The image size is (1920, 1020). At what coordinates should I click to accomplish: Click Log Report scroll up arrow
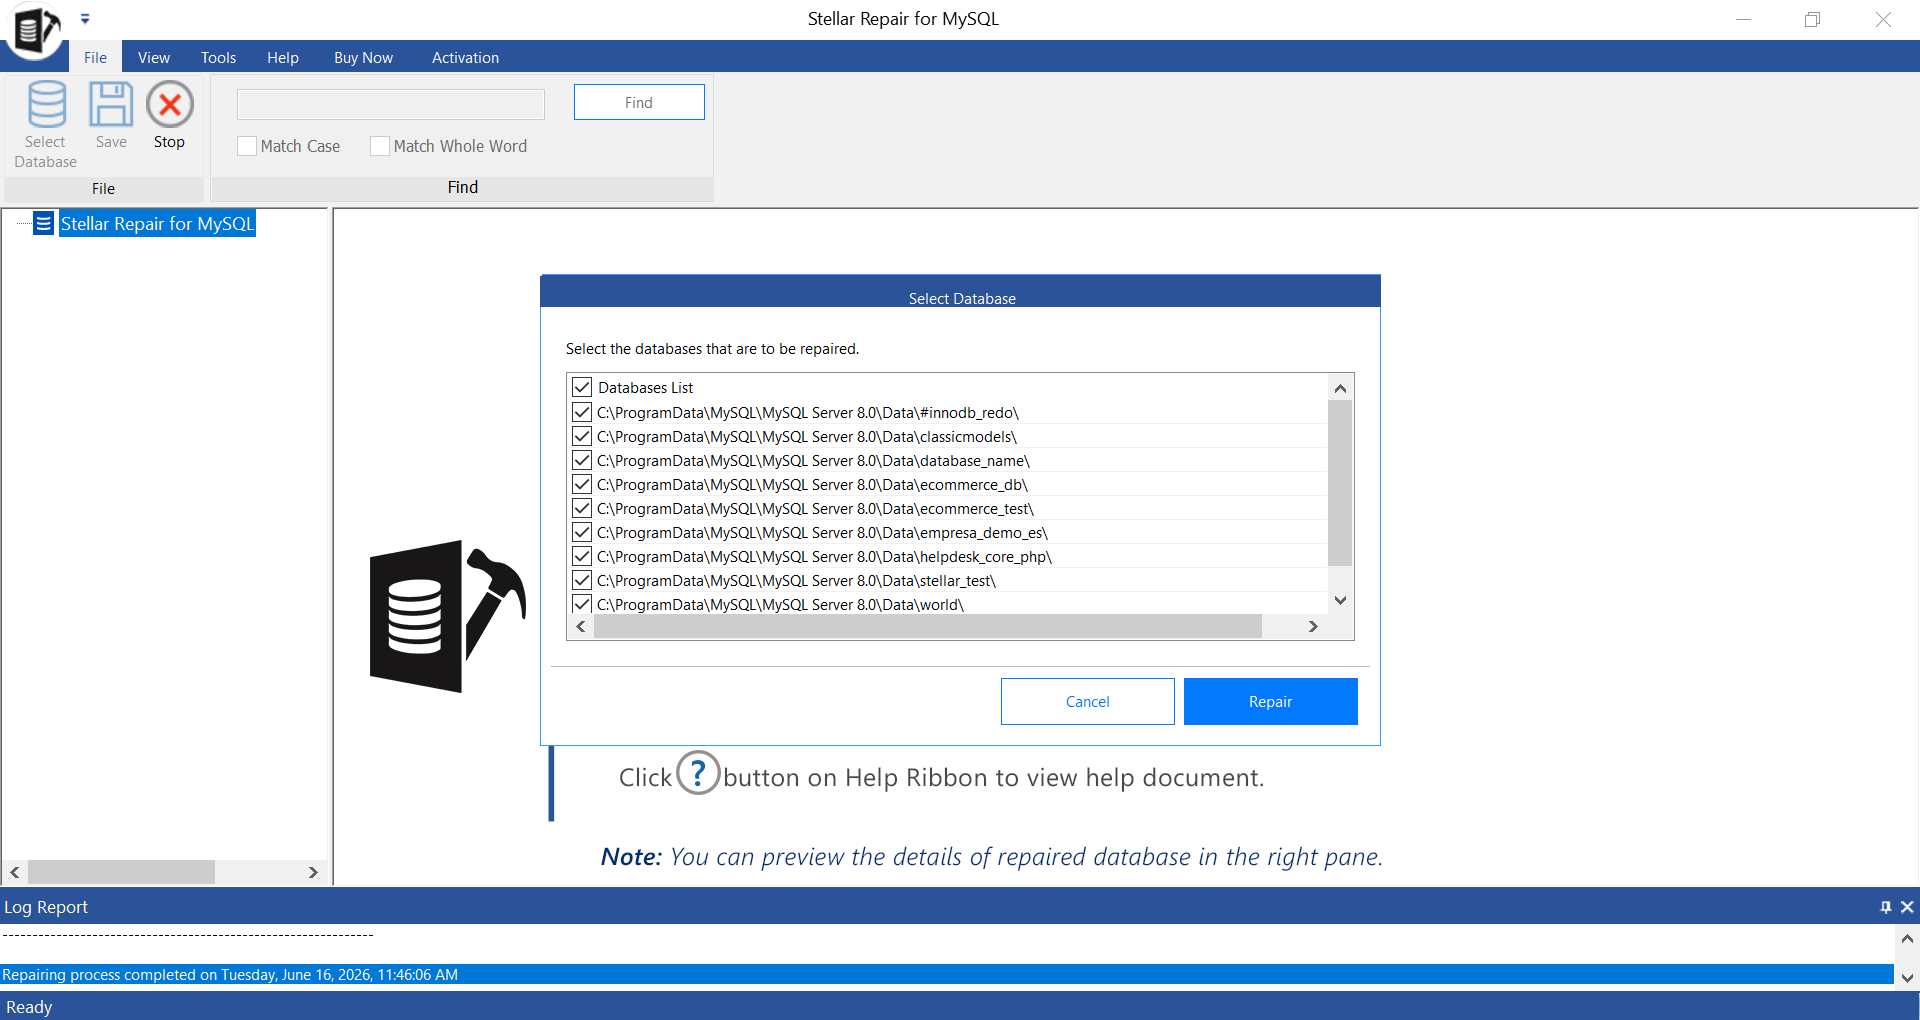click(1907, 939)
